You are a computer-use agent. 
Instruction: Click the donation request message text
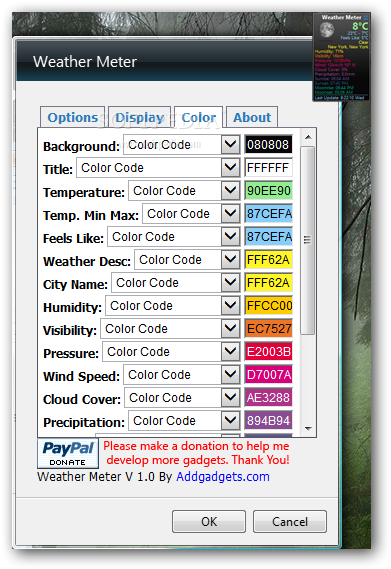tap(197, 453)
